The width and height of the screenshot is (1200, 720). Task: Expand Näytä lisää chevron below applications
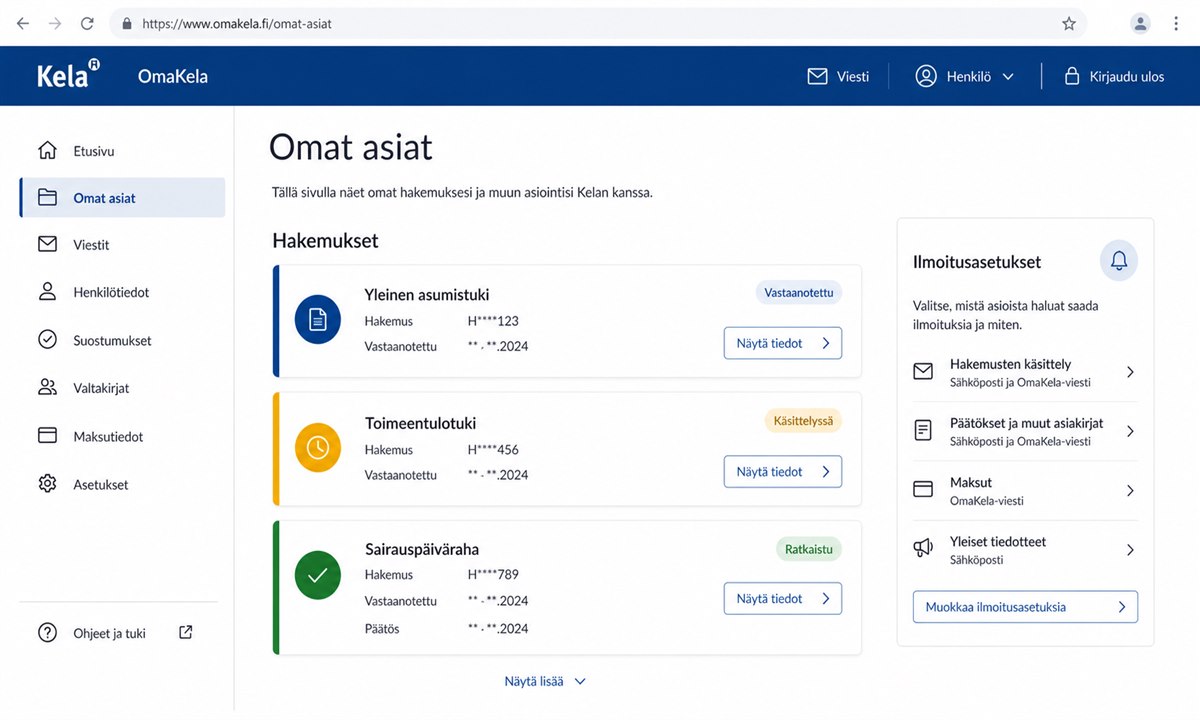580,681
